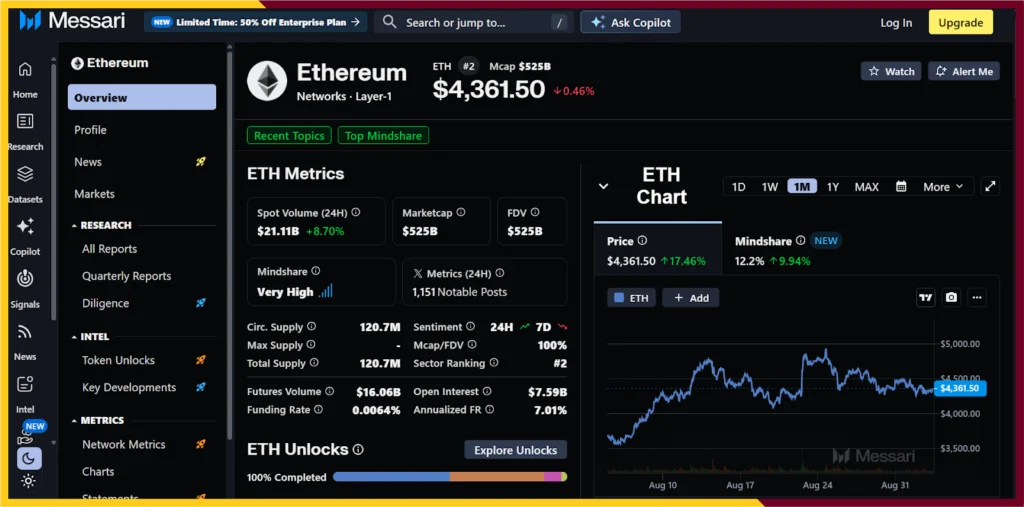This screenshot has width=1024, height=507.
Task: Click the X Metrics info icon
Action: tap(500, 273)
